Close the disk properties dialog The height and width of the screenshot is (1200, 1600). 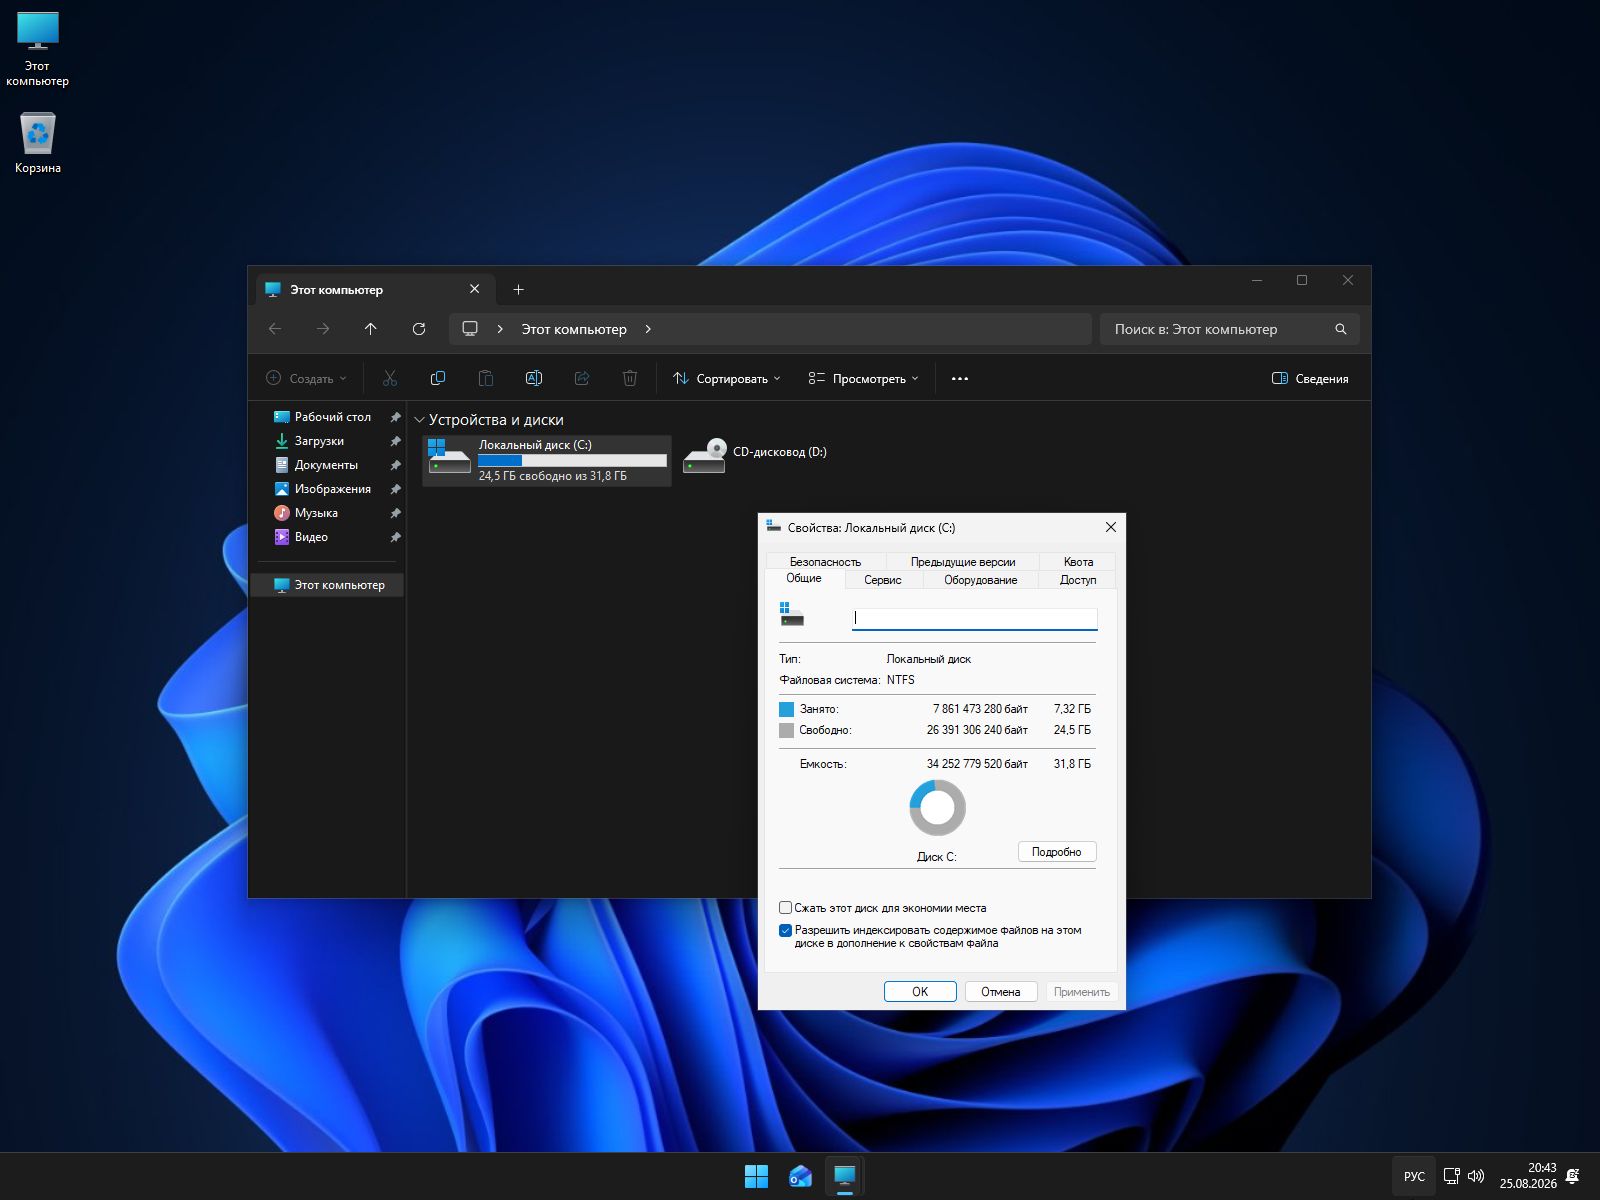tap(1110, 527)
